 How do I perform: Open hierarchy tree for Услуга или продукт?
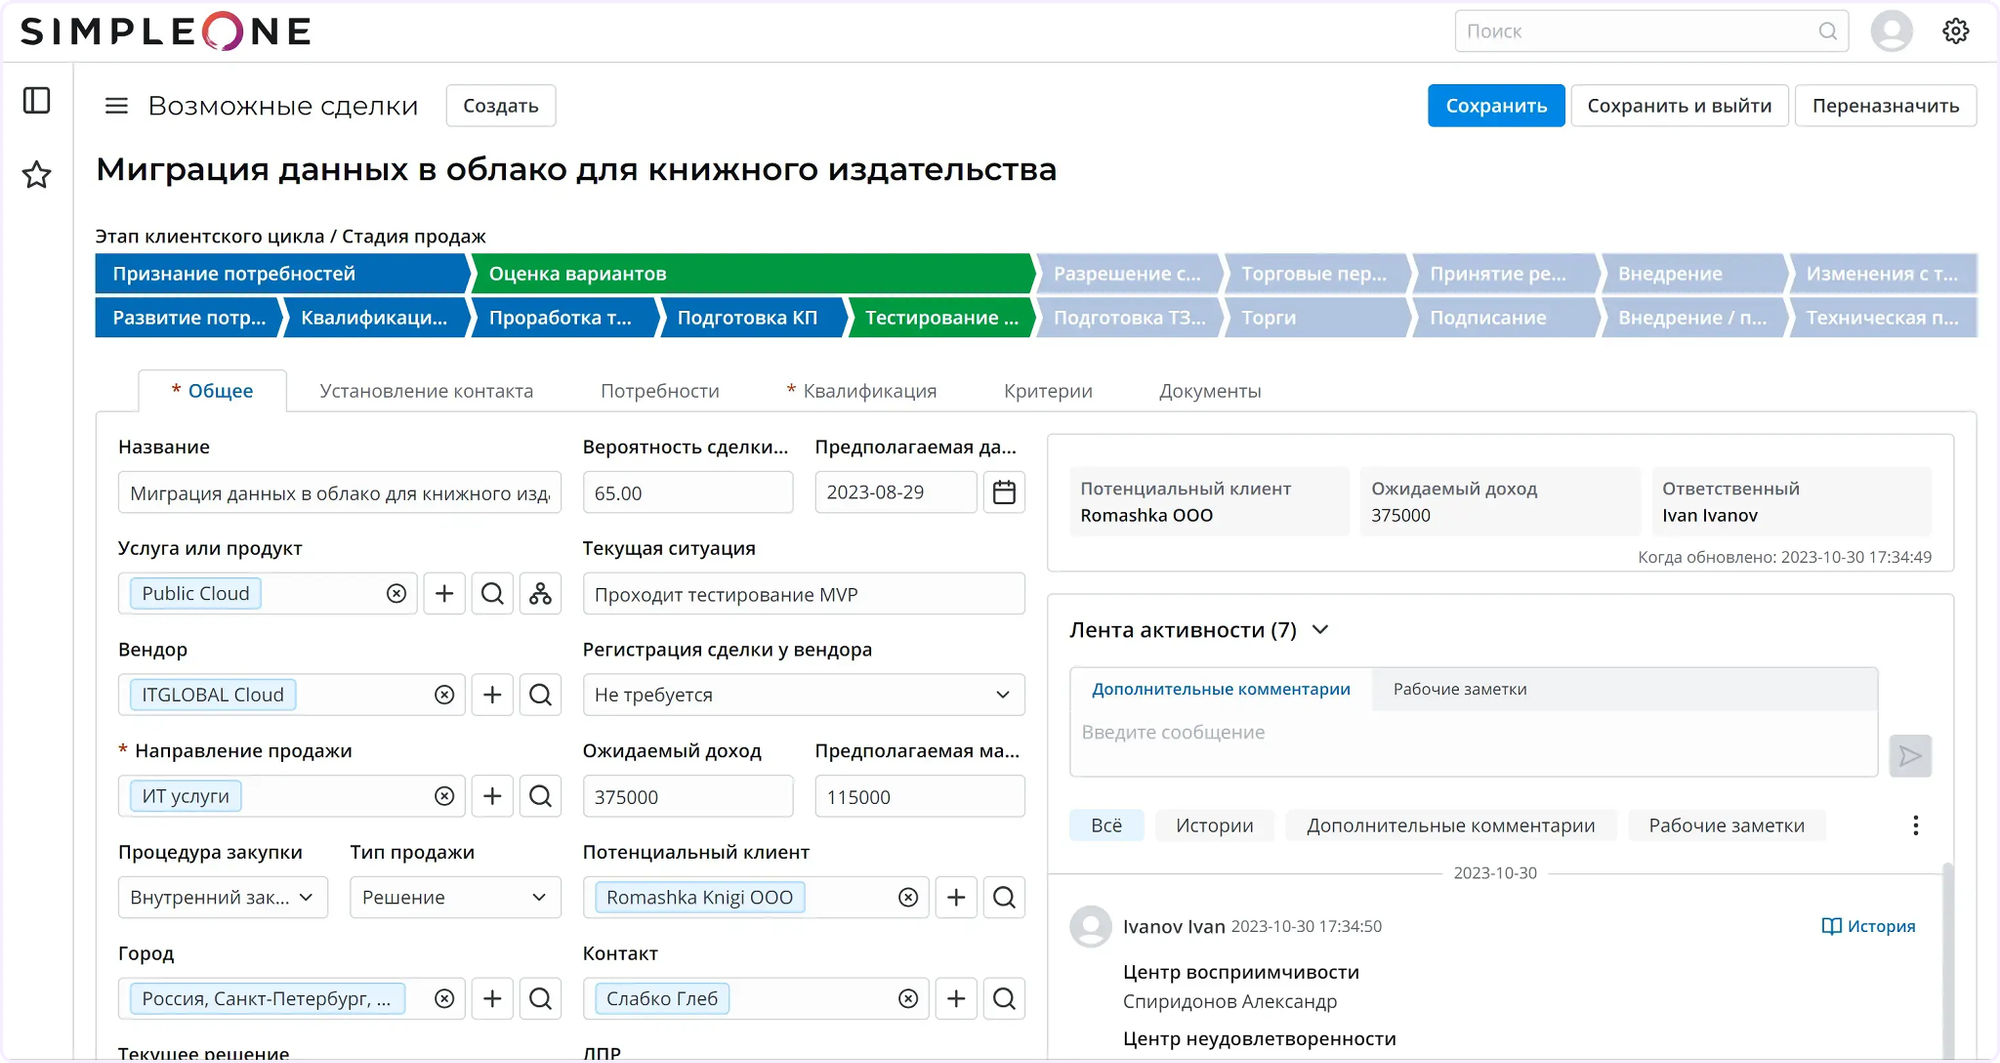pyautogui.click(x=540, y=594)
